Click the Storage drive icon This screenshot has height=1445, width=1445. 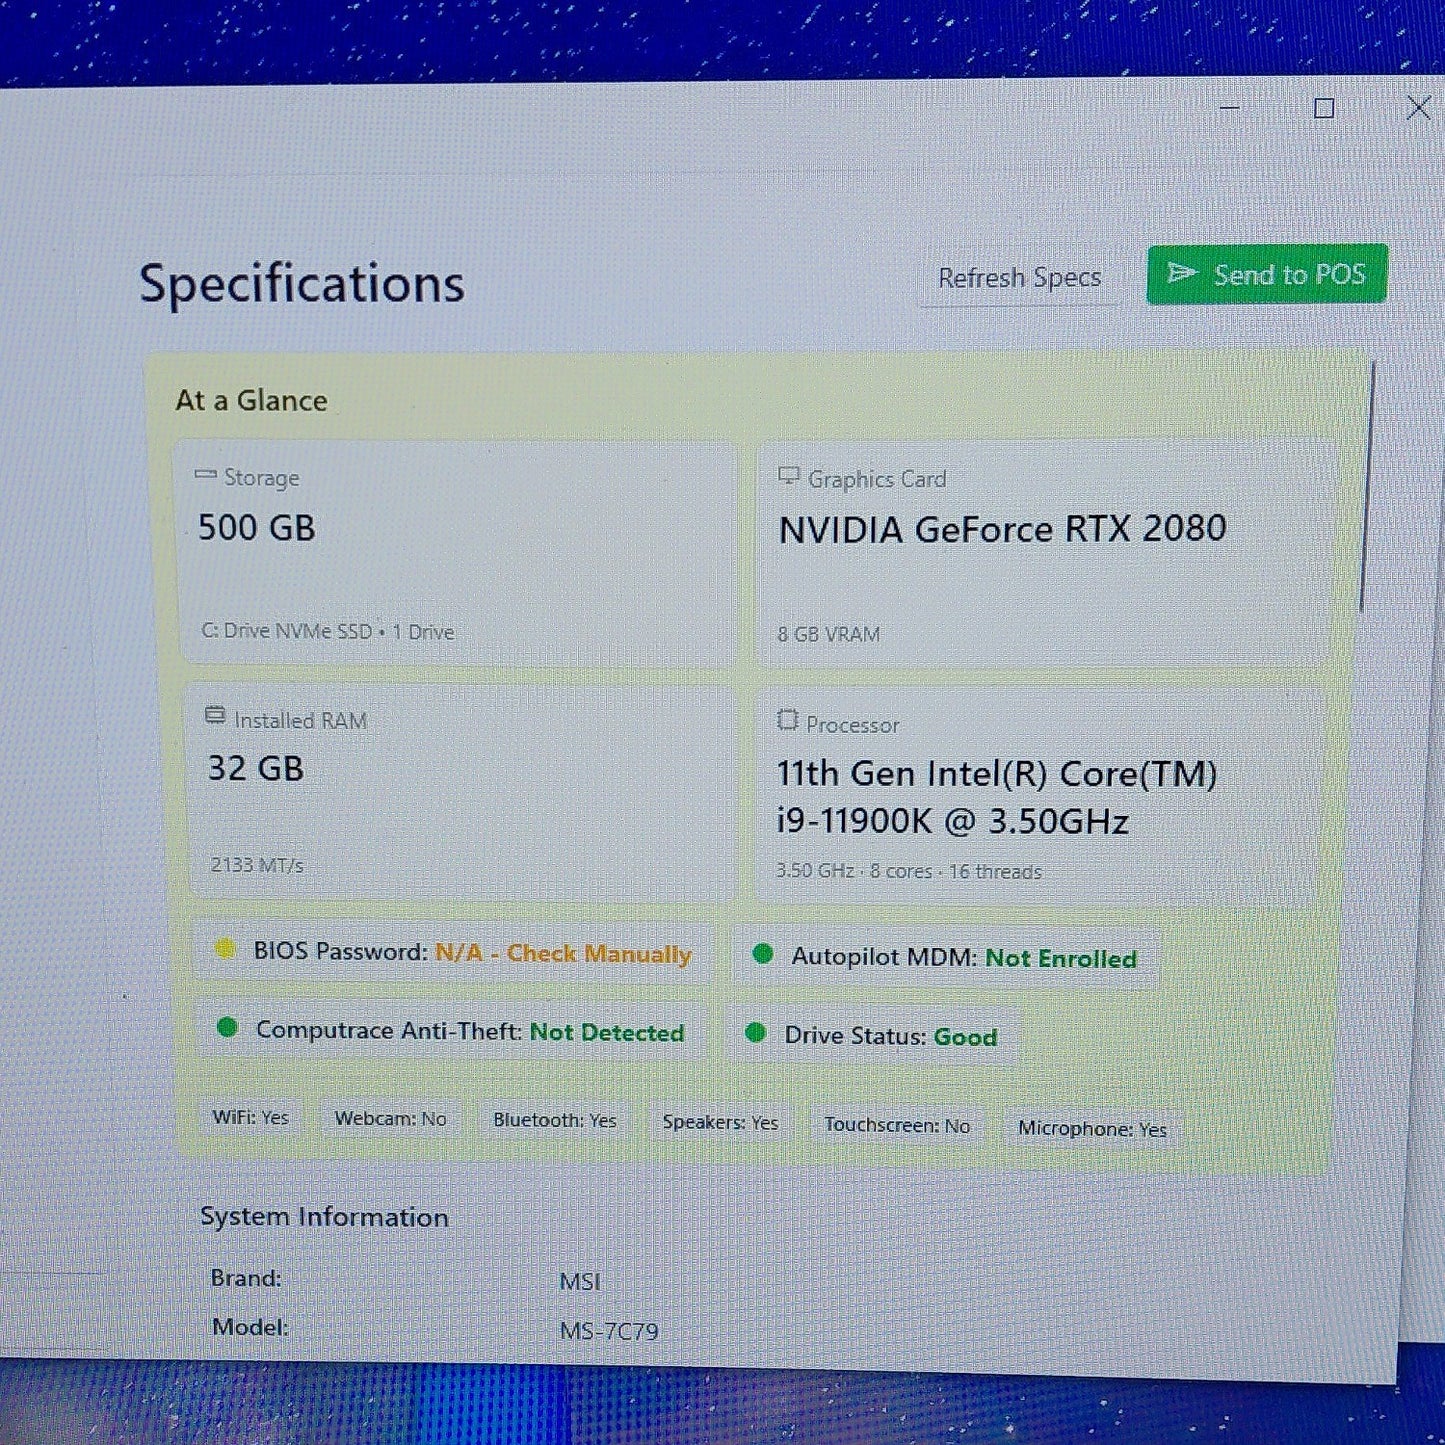(x=205, y=475)
